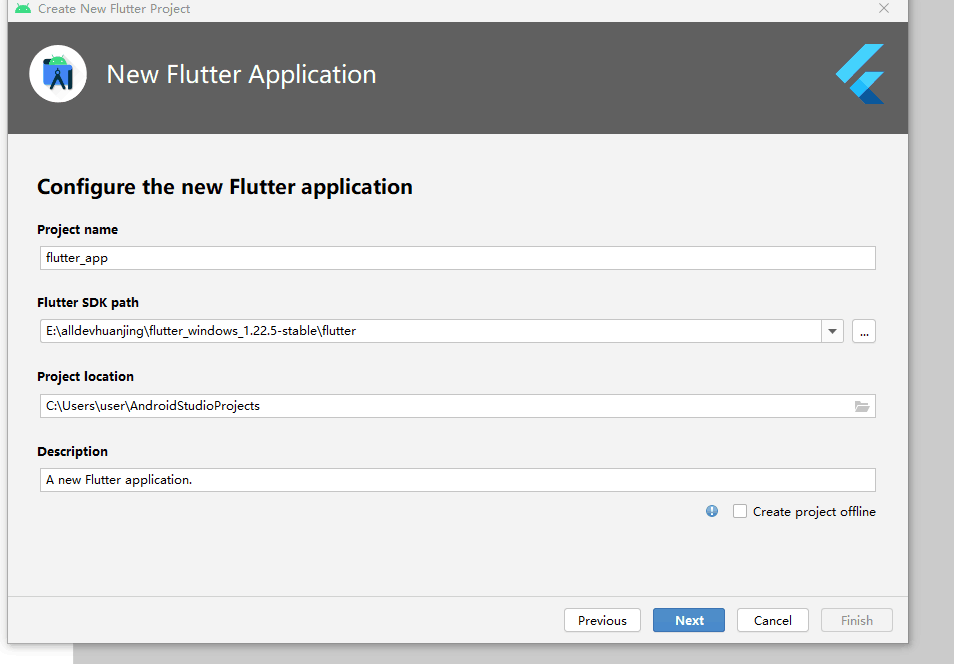Click the Configure the new Flutter application heading
The height and width of the screenshot is (664, 954).
225,187
